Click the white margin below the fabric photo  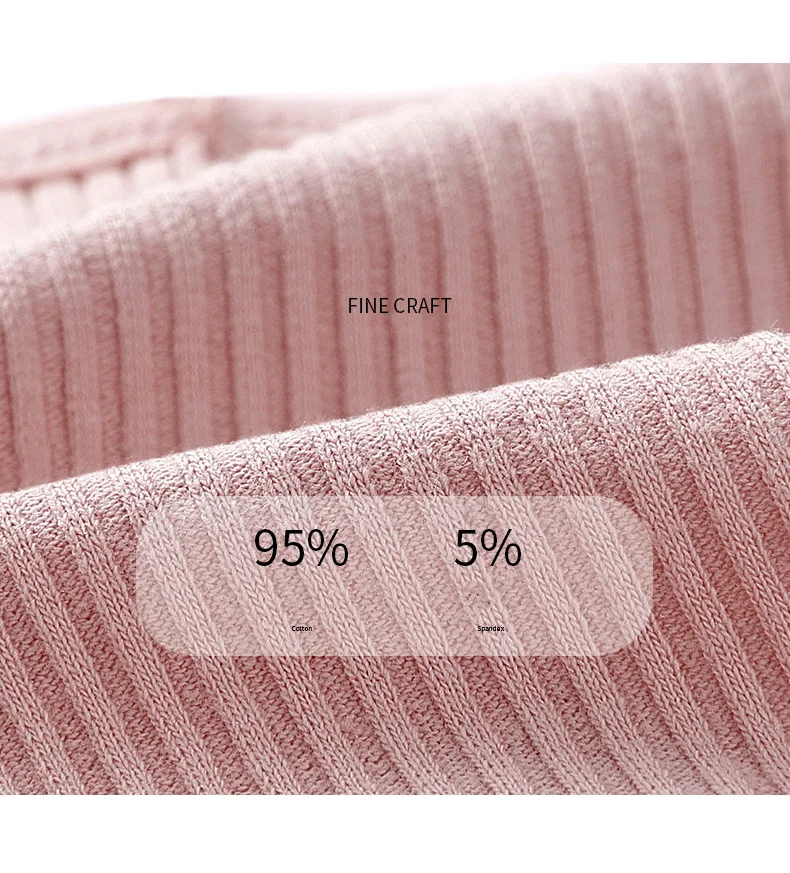[x=395, y=833]
